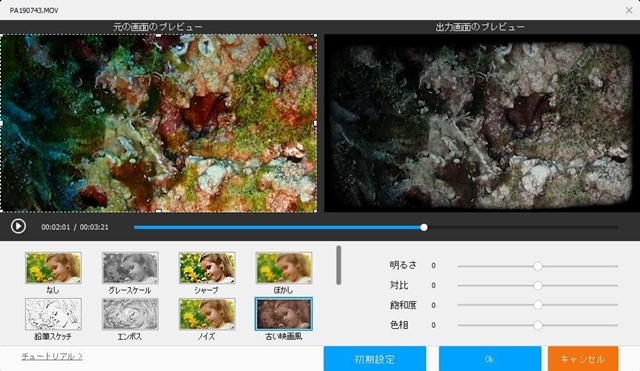Click the PA190743.MOV title text
The width and height of the screenshot is (640, 371).
point(34,10)
